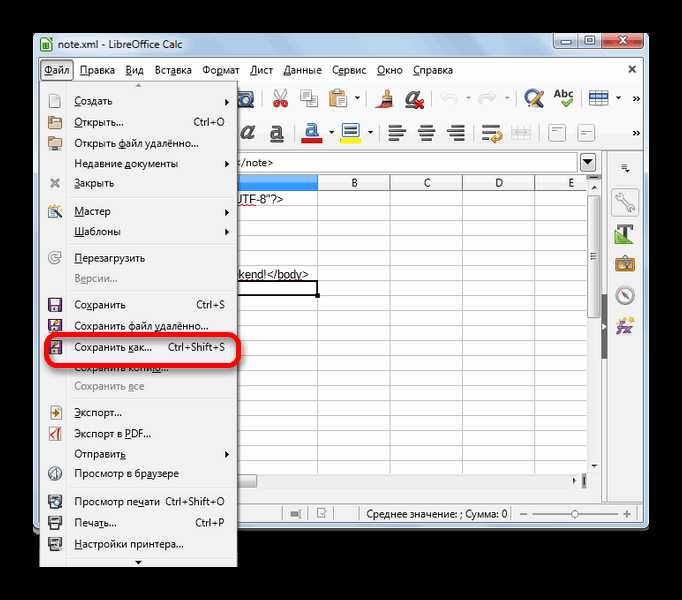The height and width of the screenshot is (600, 682).
Task: Run the Abc spellcheck icon
Action: [x=563, y=98]
